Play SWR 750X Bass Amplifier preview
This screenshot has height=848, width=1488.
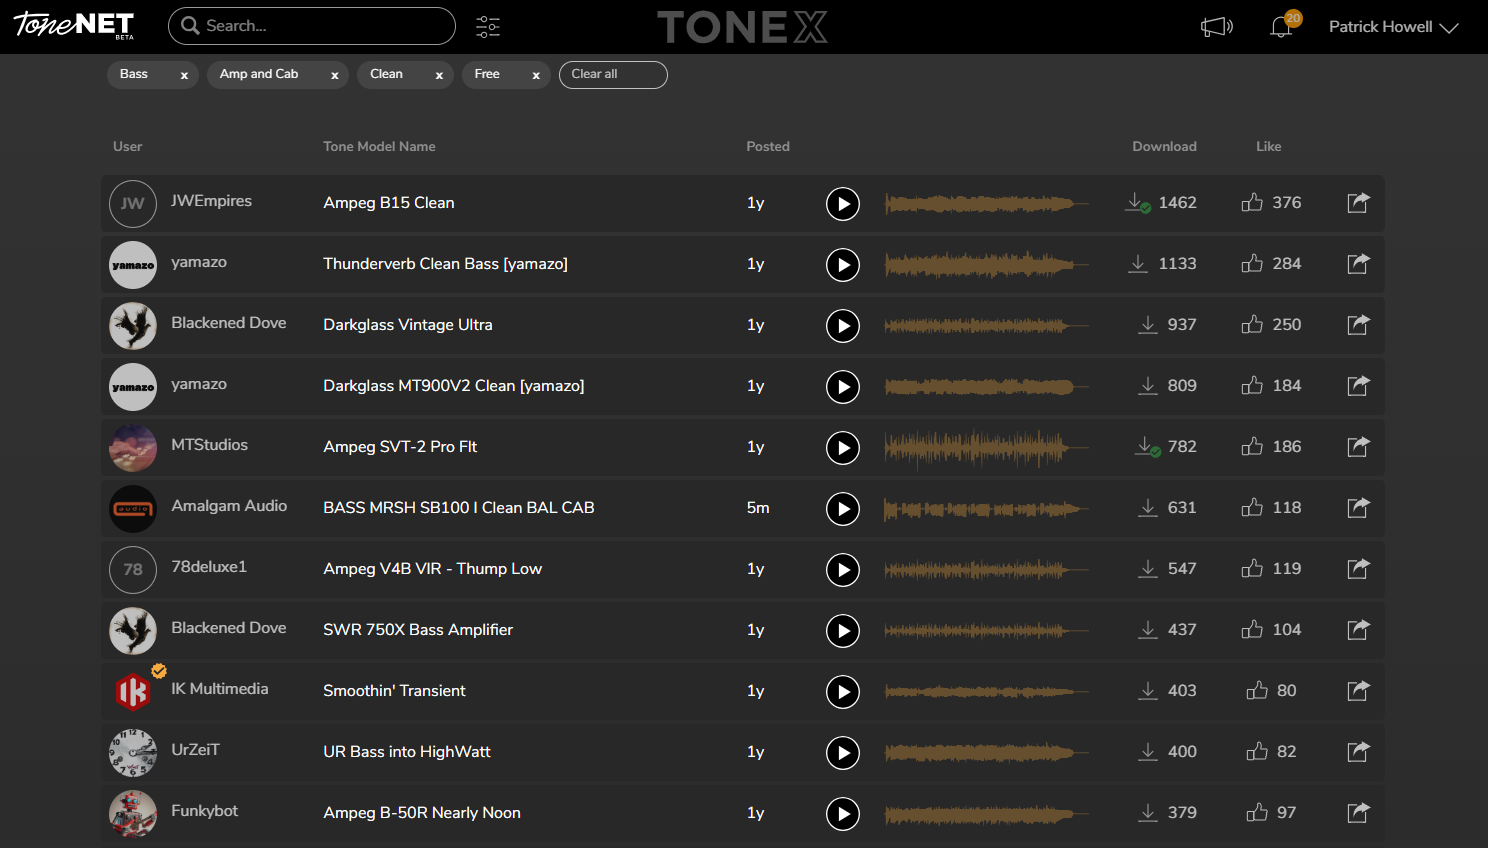coord(843,631)
